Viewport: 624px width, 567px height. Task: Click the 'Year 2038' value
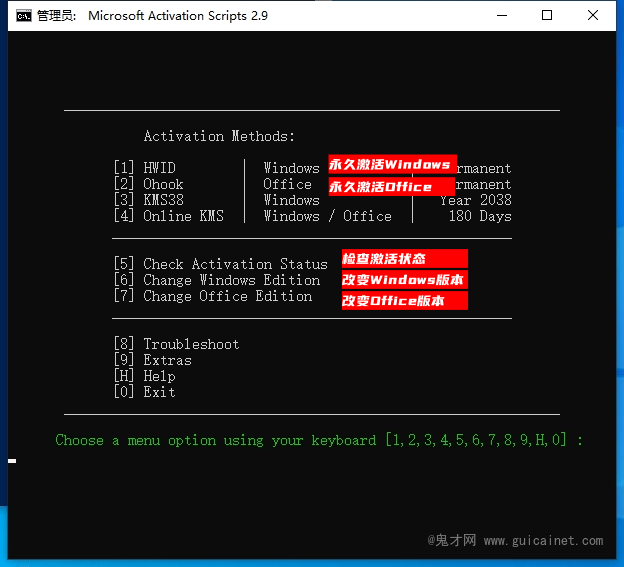coord(476,200)
